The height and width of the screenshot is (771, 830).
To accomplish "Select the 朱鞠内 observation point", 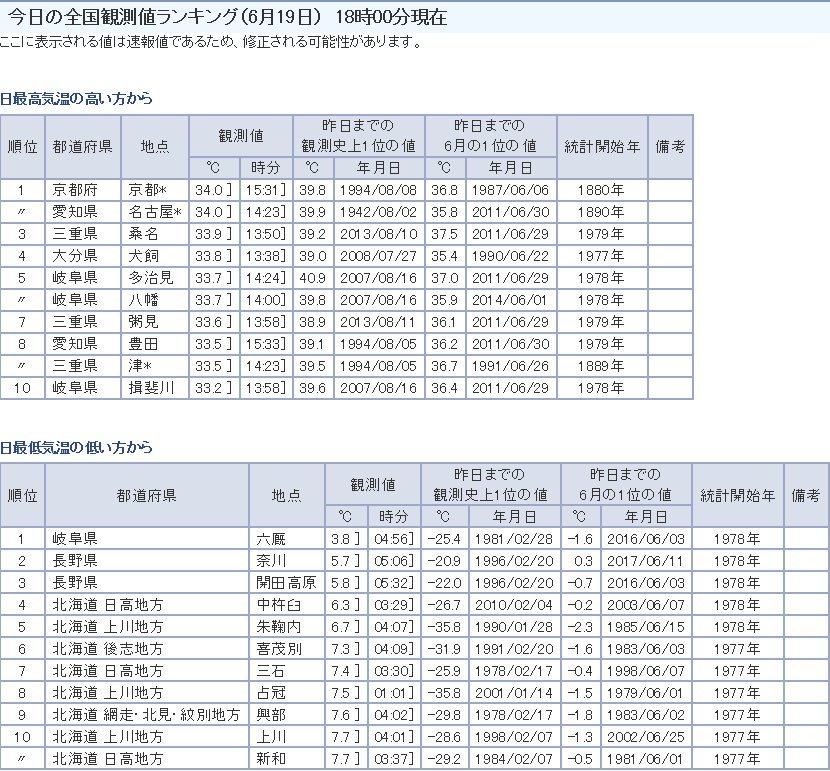I will click(x=278, y=627).
